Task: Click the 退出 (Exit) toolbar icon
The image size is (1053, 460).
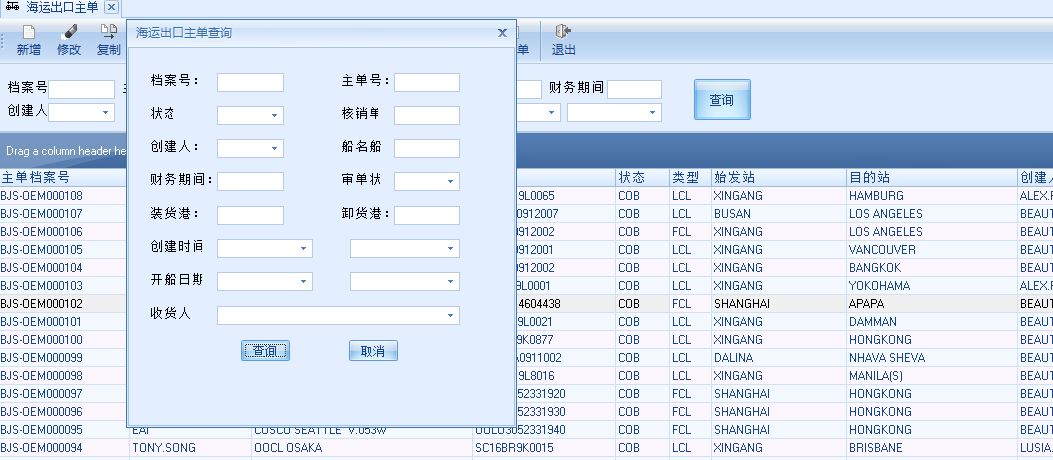Action: pos(563,40)
